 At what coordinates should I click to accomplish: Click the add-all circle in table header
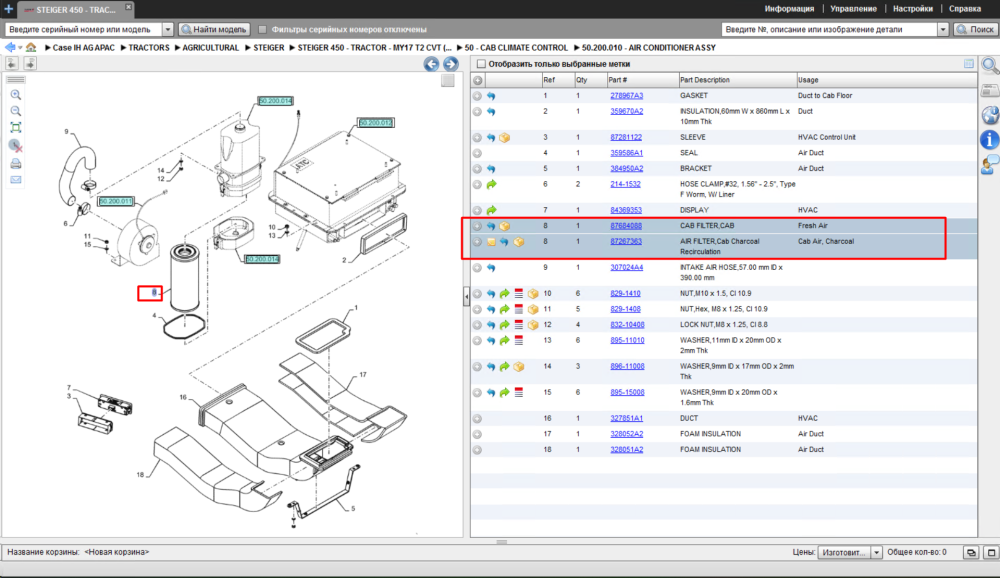(478, 80)
